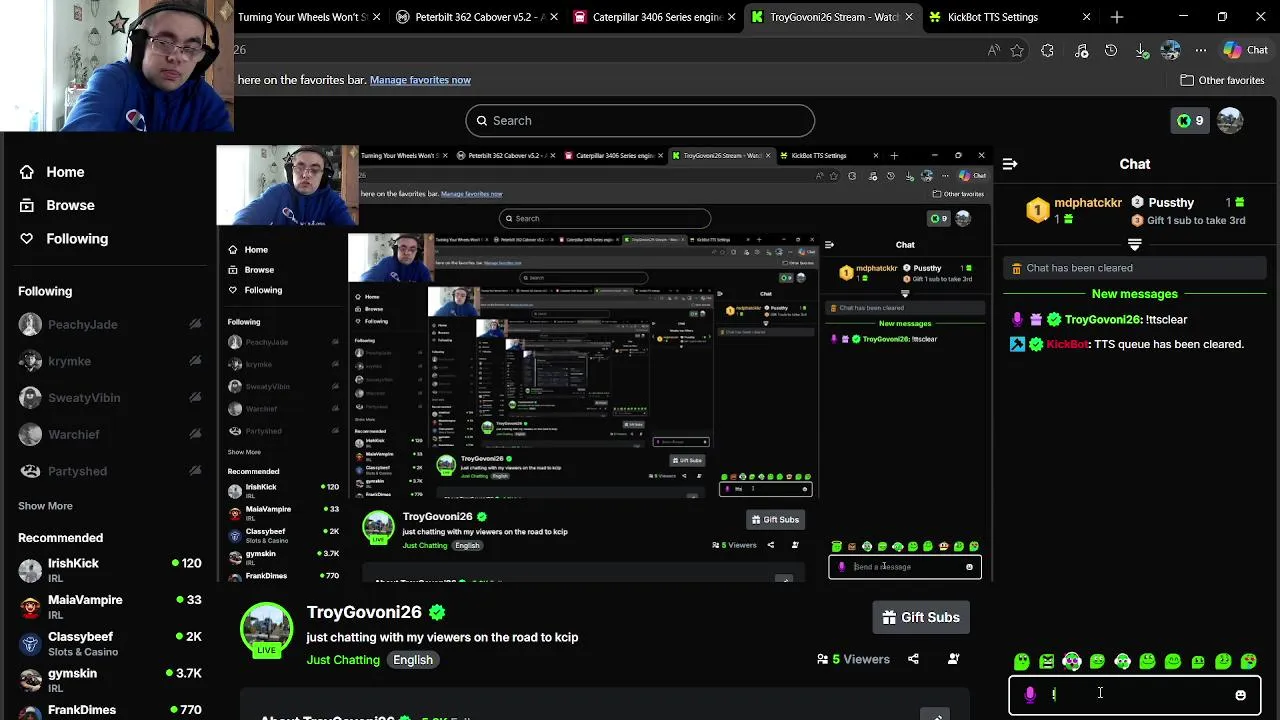Open a new browser tab
Image resolution: width=1280 pixels, height=720 pixels.
click(1117, 17)
